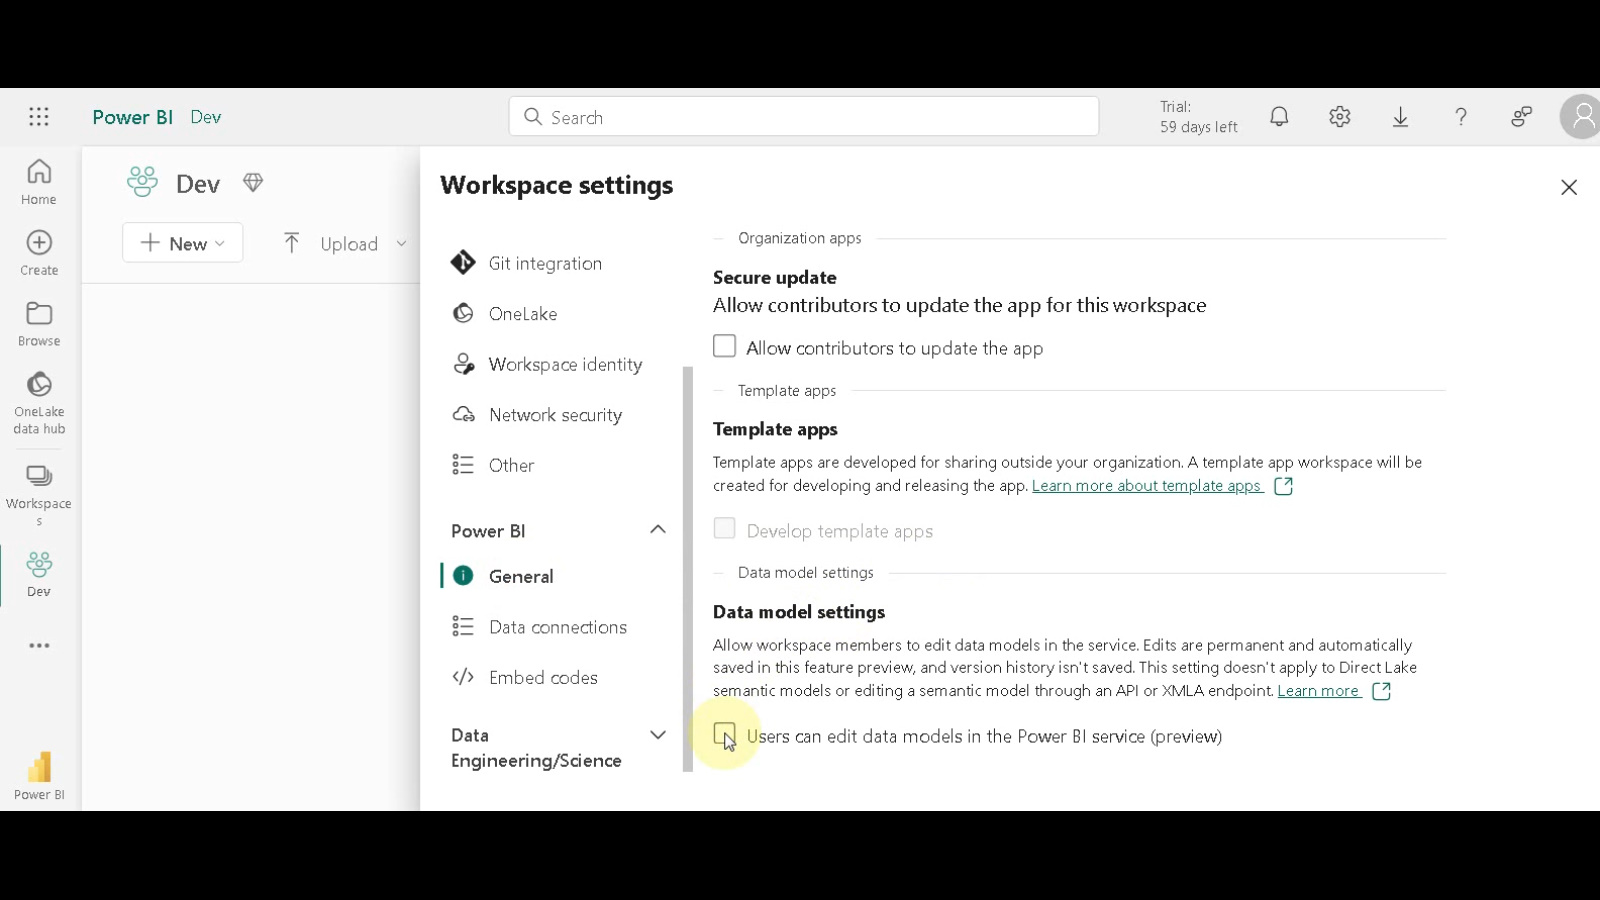Viewport: 1600px width, 900px height.
Task: Enable Allow contributors to update the app
Action: click(x=724, y=346)
